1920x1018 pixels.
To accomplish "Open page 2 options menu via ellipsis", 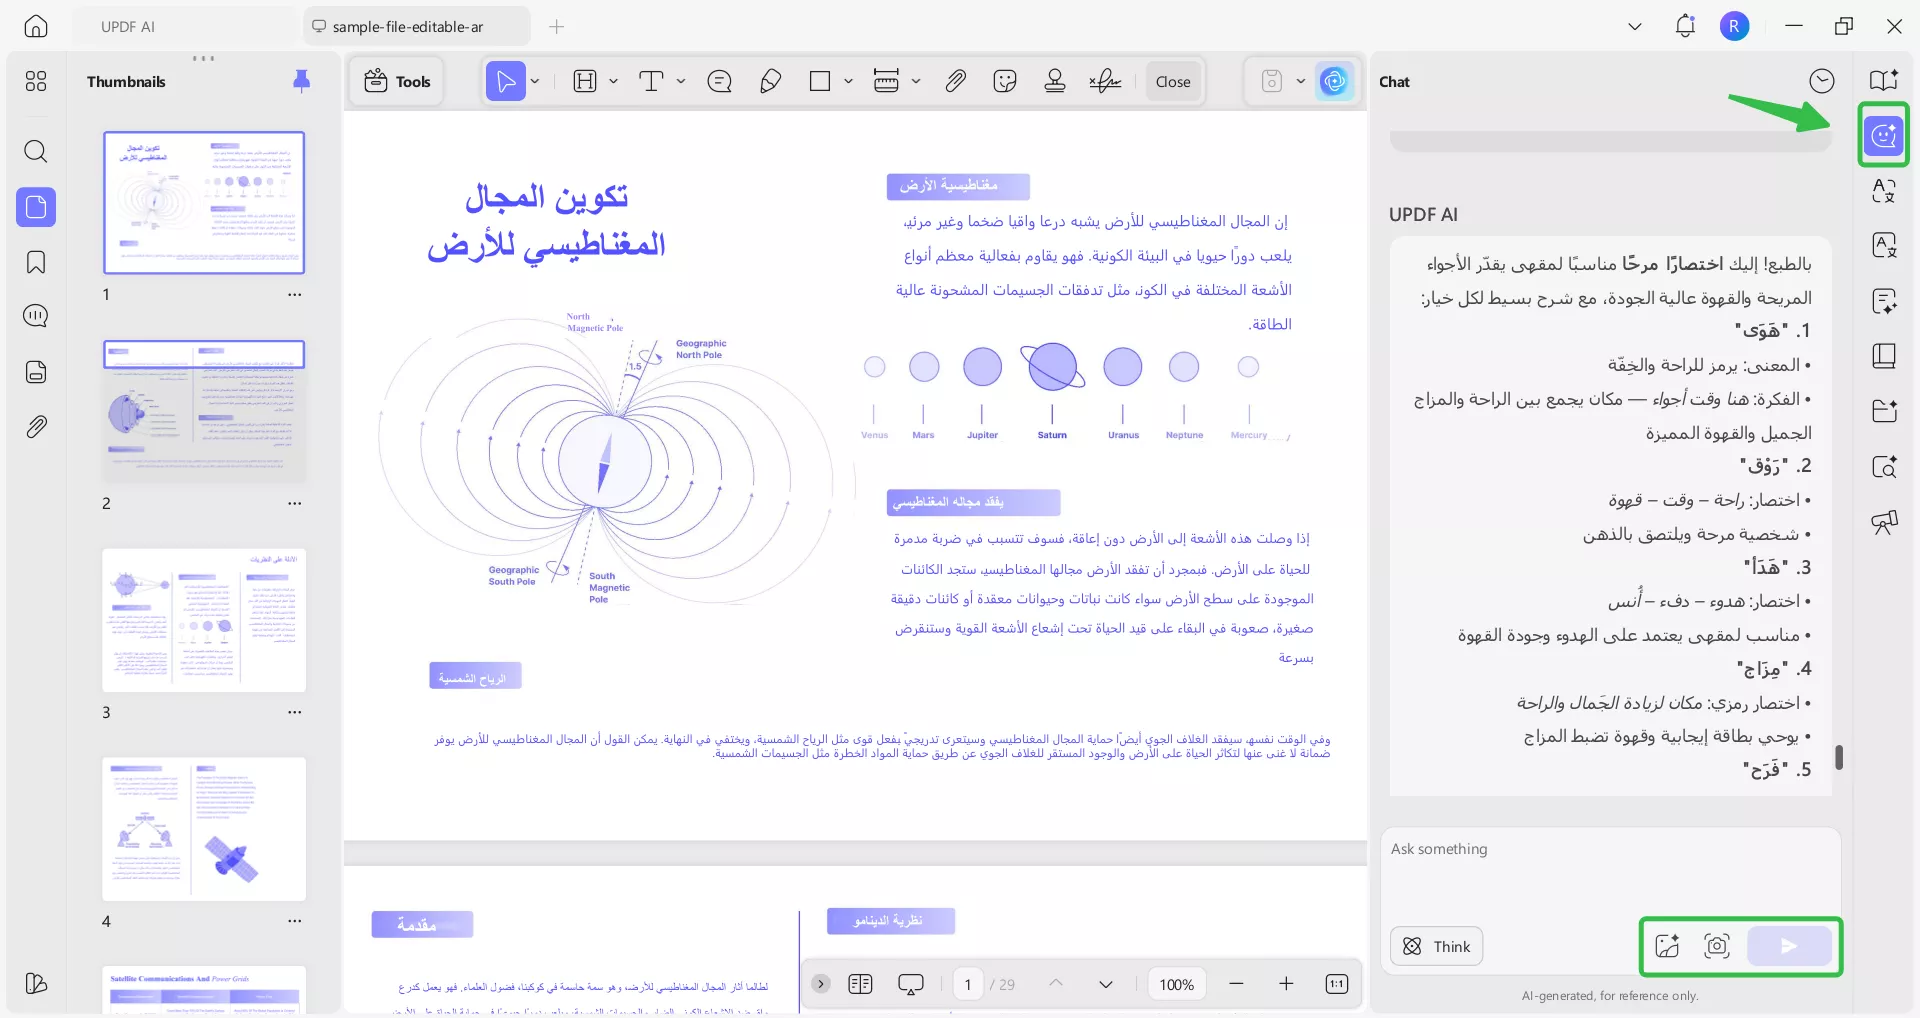I will [294, 505].
